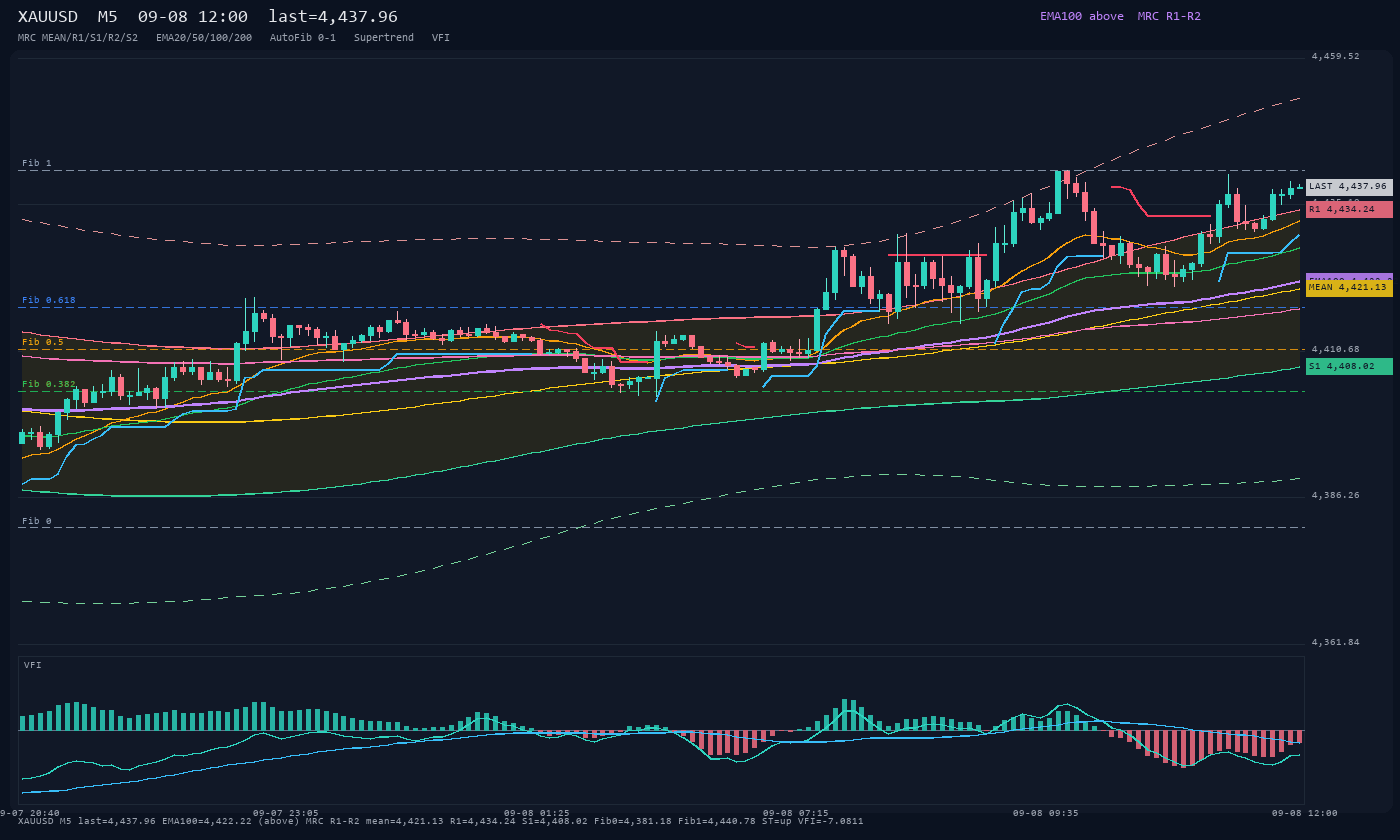Viewport: 1400px width, 840px height.
Task: Click the 'Supertrend' legend entry
Action: tap(384, 37)
